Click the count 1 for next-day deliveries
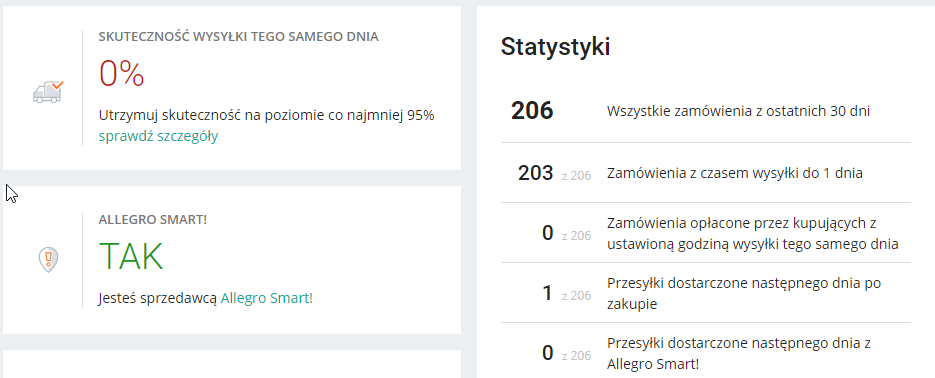This screenshot has height=378, width=935. (547, 293)
